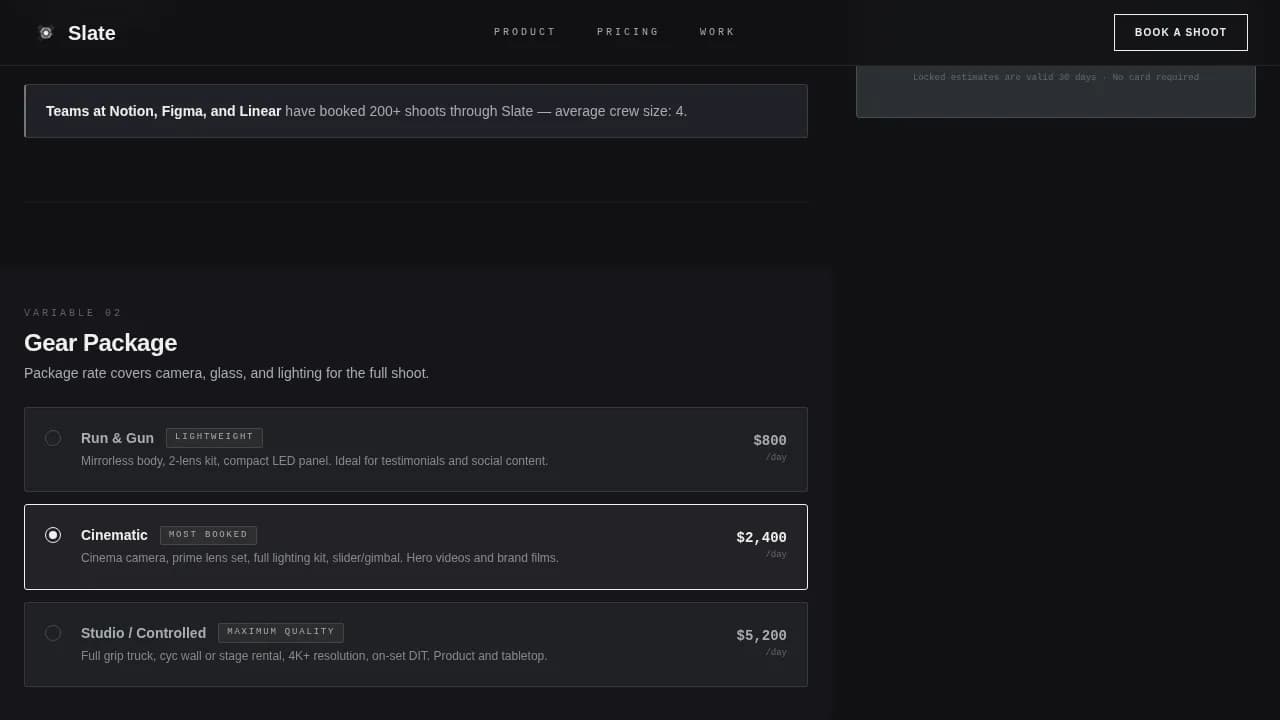Screen dimensions: 1280x720
Task: Click the locked estimates validity note
Action: coord(1055,77)
